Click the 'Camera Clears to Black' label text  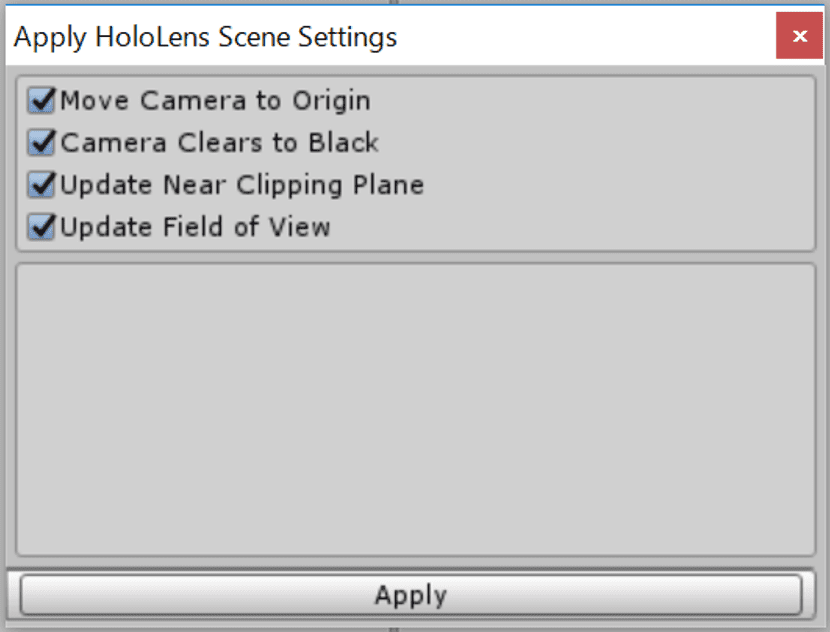220,142
